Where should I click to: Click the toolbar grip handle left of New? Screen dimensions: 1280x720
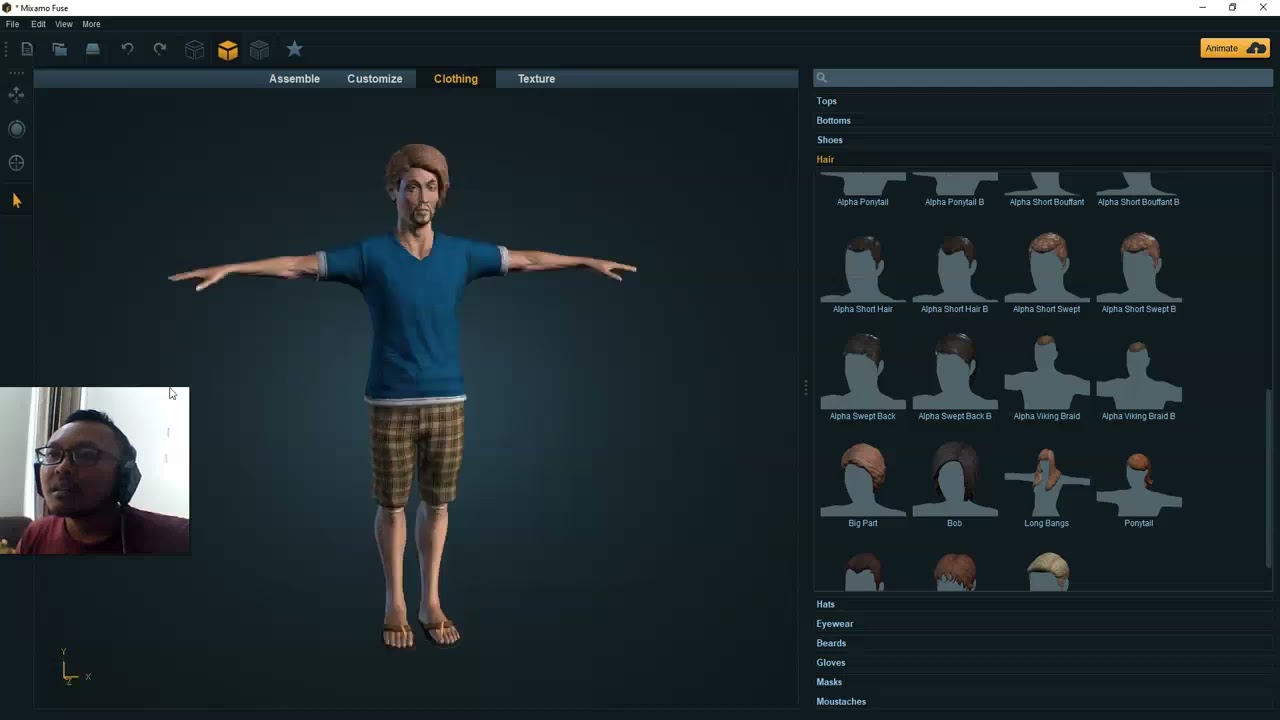(x=7, y=49)
